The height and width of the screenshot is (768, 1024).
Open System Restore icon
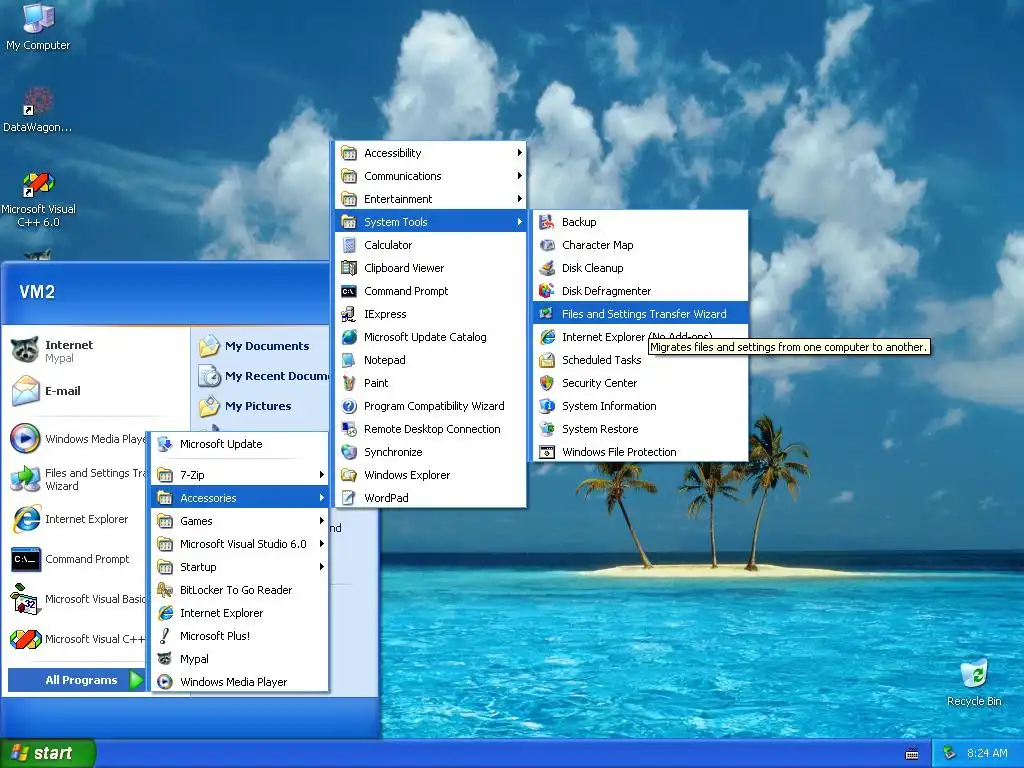click(x=547, y=429)
